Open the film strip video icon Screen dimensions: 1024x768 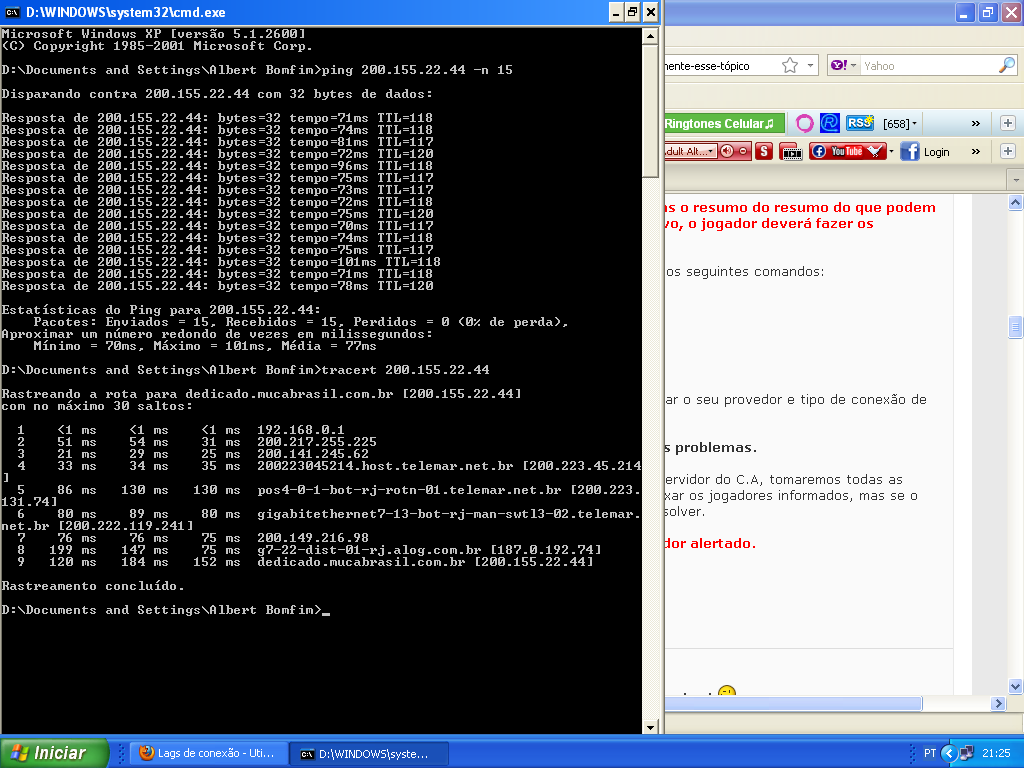(791, 151)
